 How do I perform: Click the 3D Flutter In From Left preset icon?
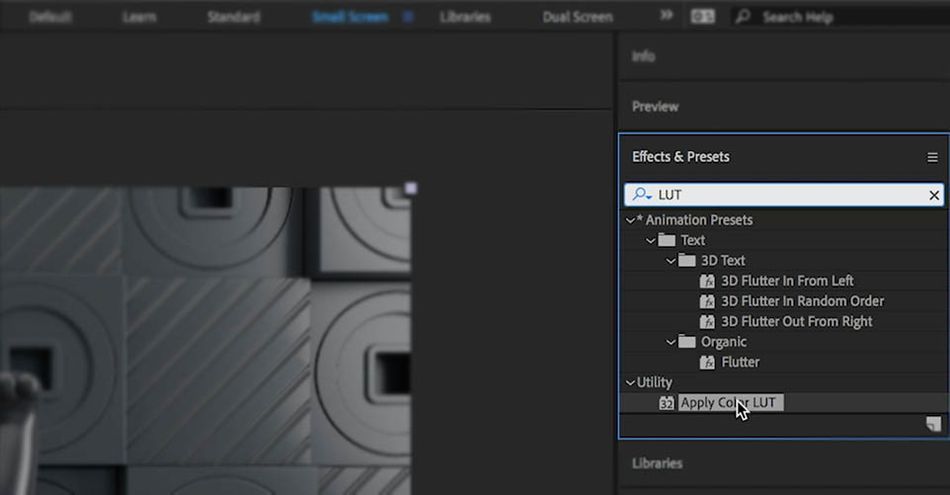point(707,281)
